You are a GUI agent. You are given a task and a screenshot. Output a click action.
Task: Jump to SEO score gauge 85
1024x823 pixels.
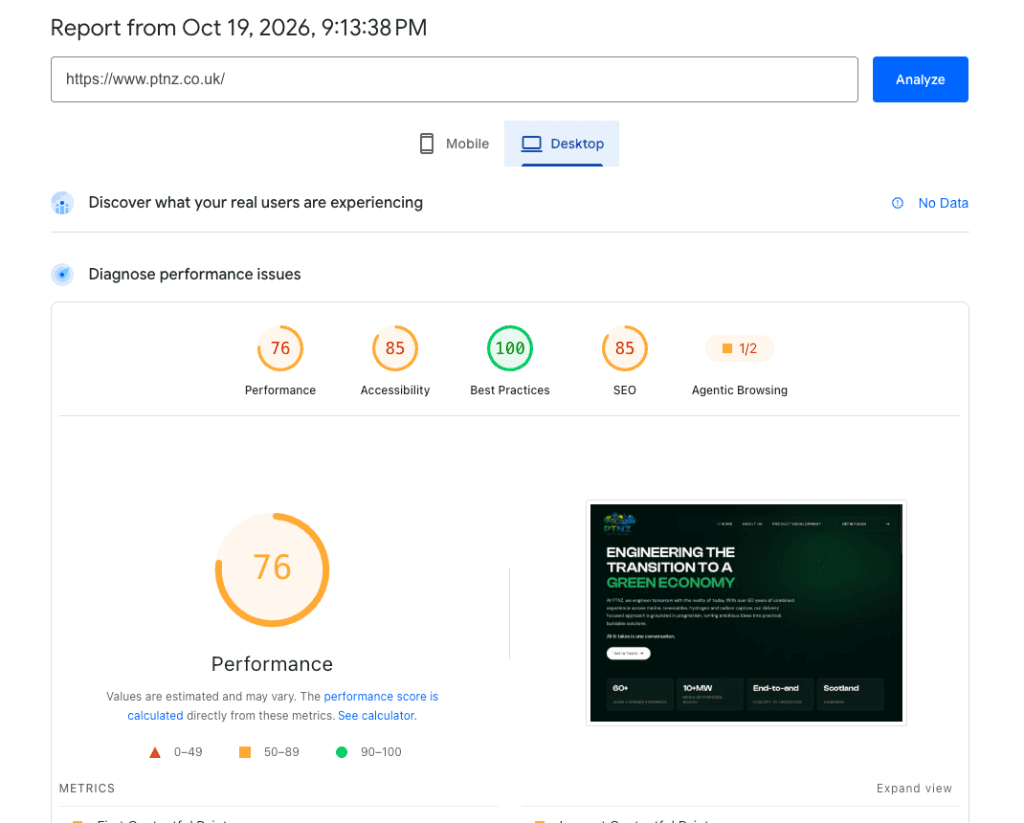624,348
